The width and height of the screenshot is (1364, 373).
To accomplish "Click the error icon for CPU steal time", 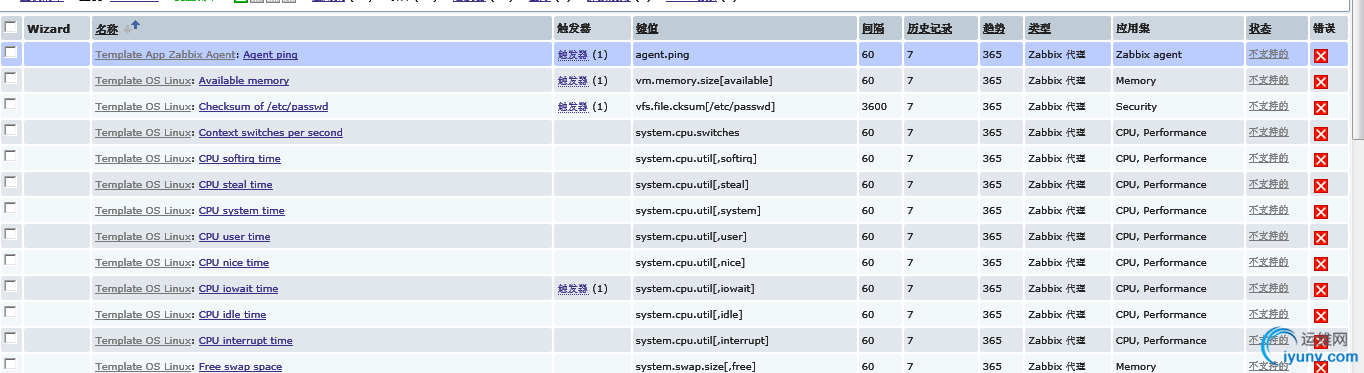I will click(x=1320, y=186).
